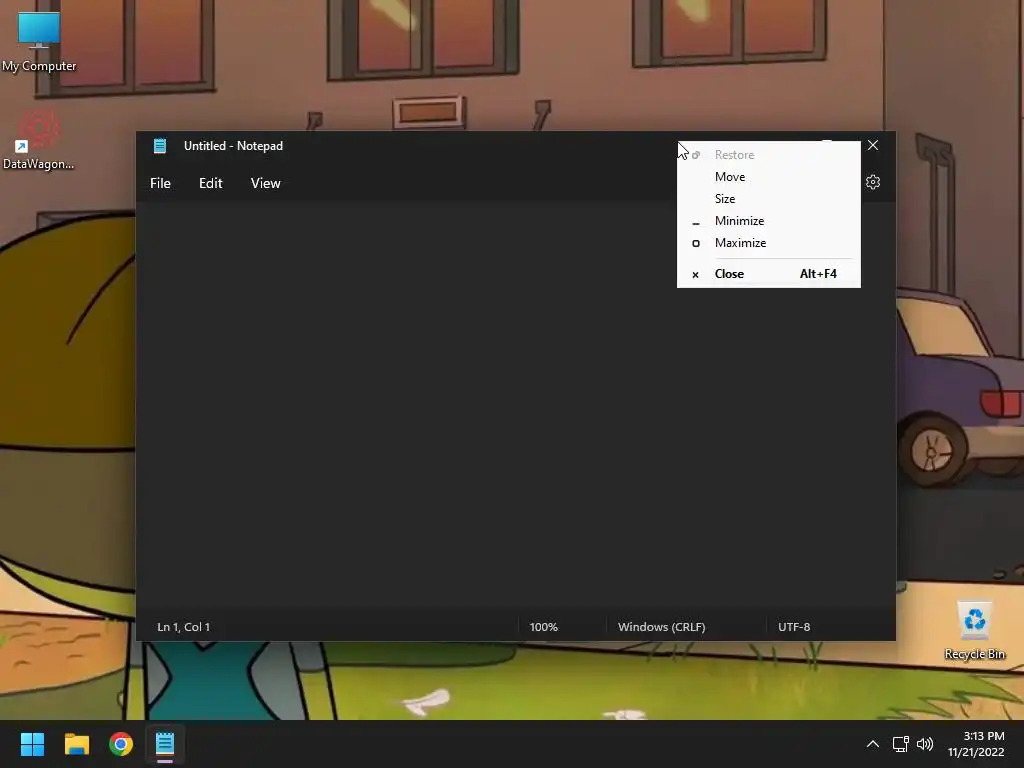Open Notepad settings gear icon
This screenshot has height=768, width=1024.
tap(873, 182)
